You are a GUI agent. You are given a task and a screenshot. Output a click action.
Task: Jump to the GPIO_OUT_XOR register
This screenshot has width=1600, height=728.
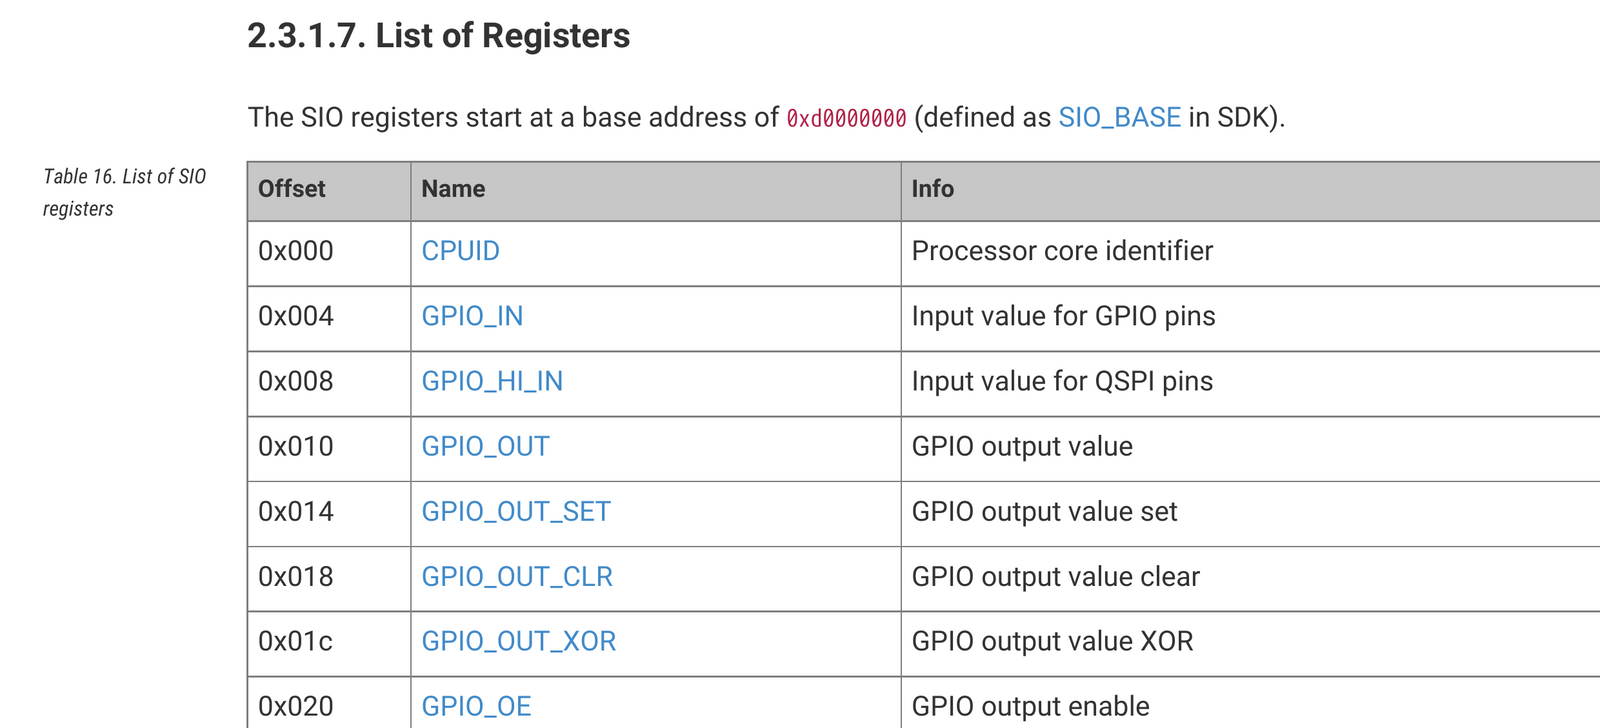(518, 641)
